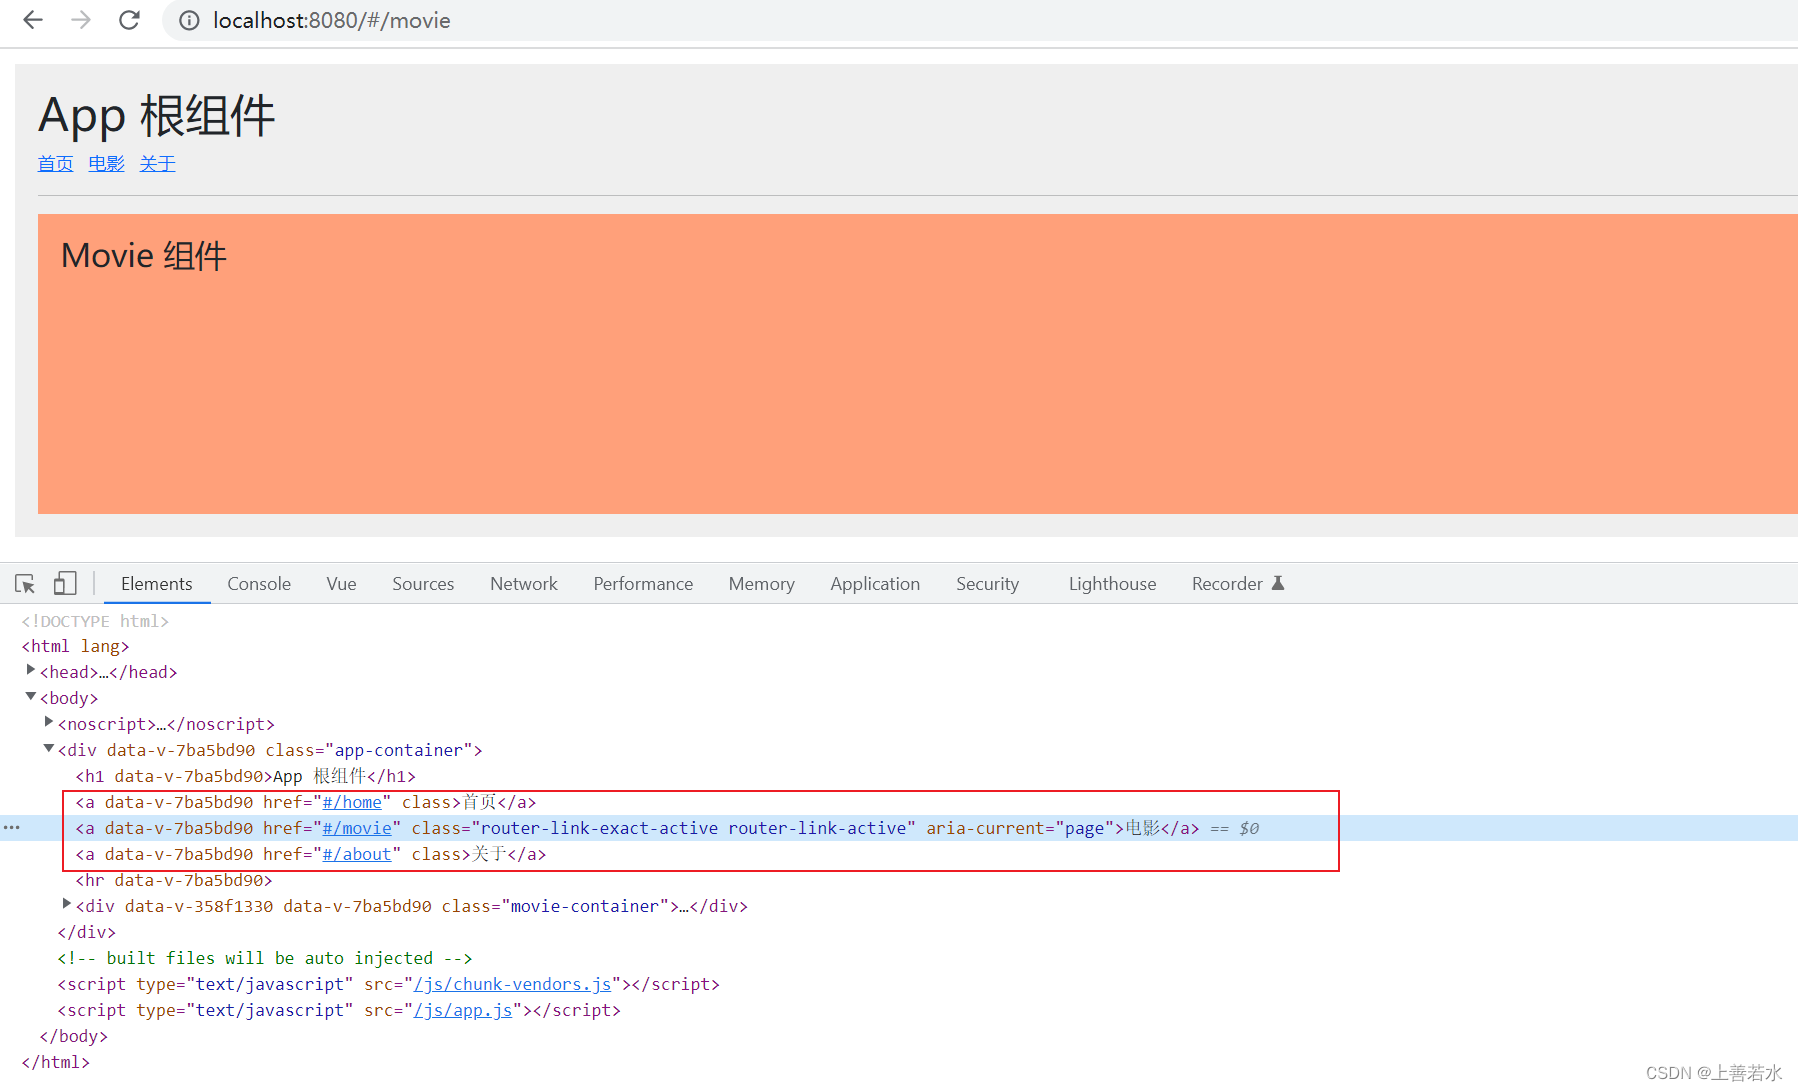Select the hr data-v-7ba5bd90 node
The width and height of the screenshot is (1798, 1091).
[173, 880]
